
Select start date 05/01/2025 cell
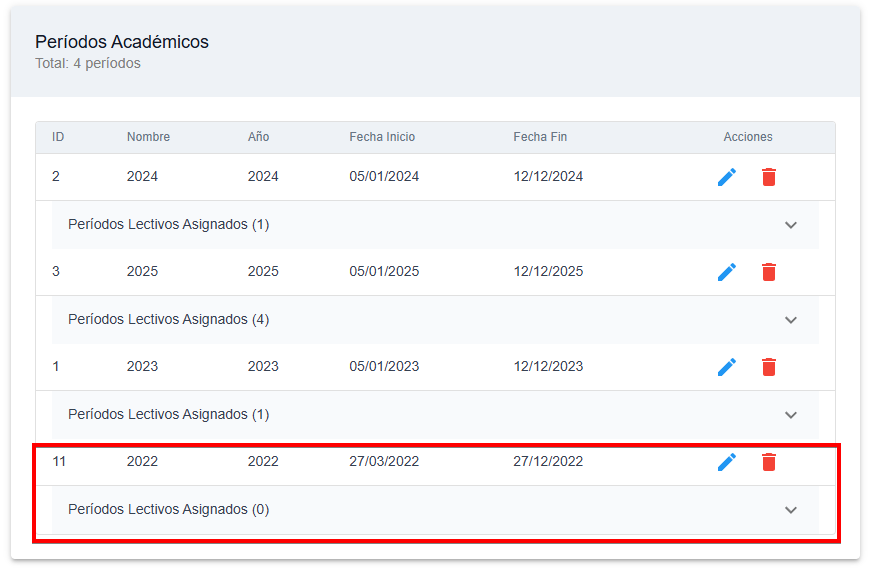384,272
